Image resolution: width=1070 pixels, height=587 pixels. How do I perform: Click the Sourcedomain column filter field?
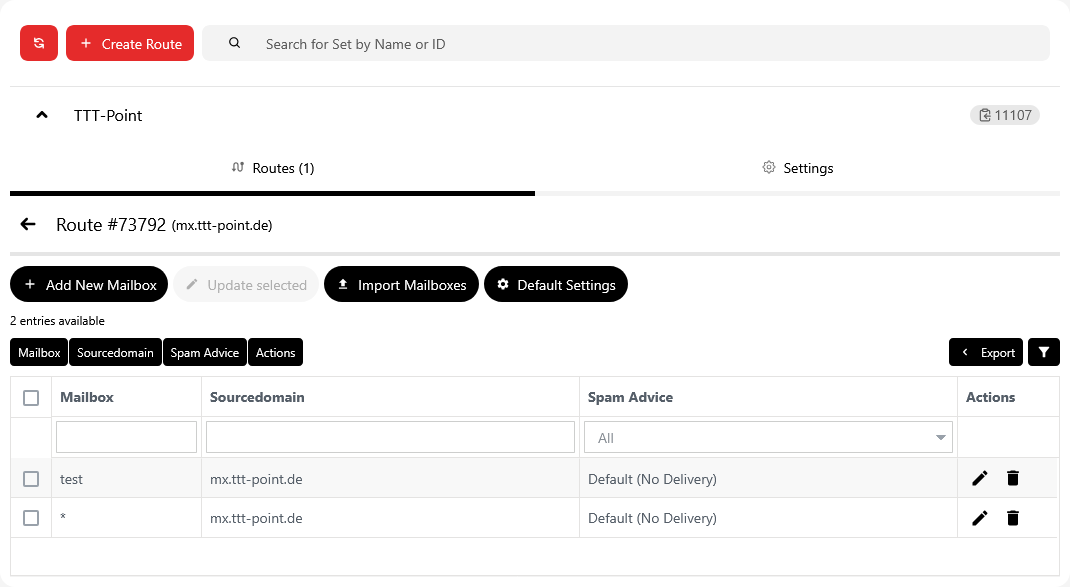(x=390, y=437)
